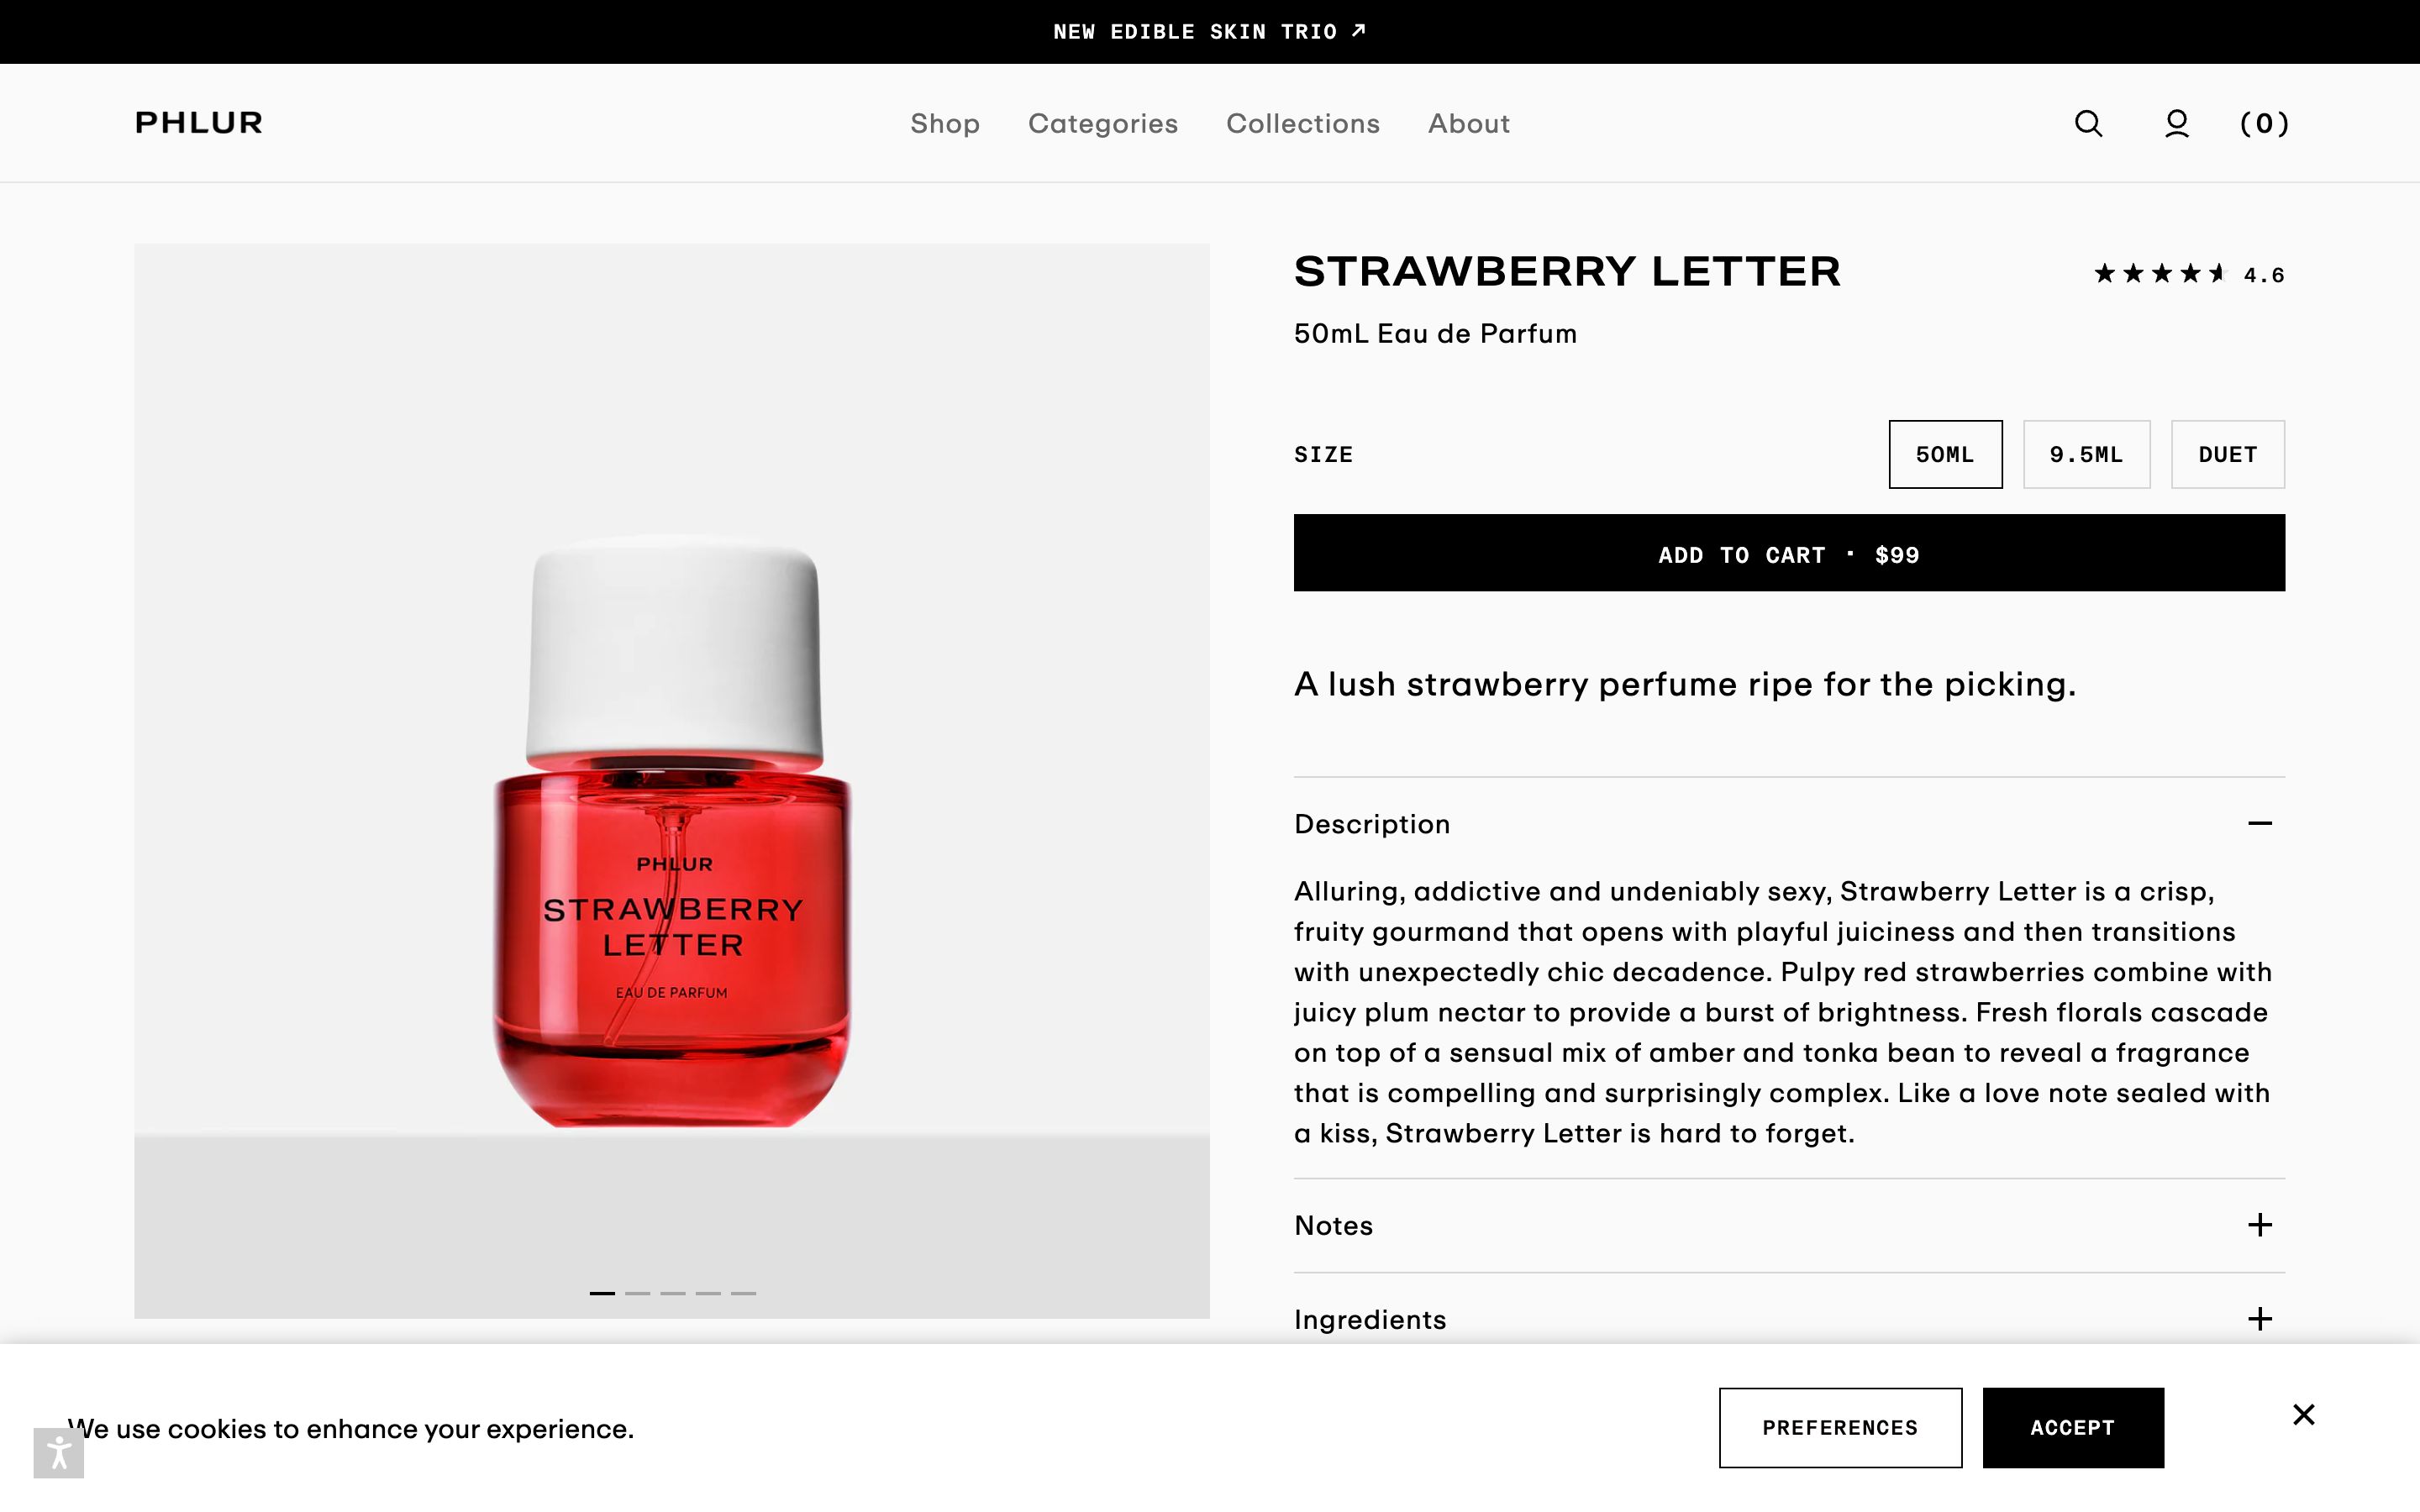Click the accessibility widget icon

tap(58, 1451)
